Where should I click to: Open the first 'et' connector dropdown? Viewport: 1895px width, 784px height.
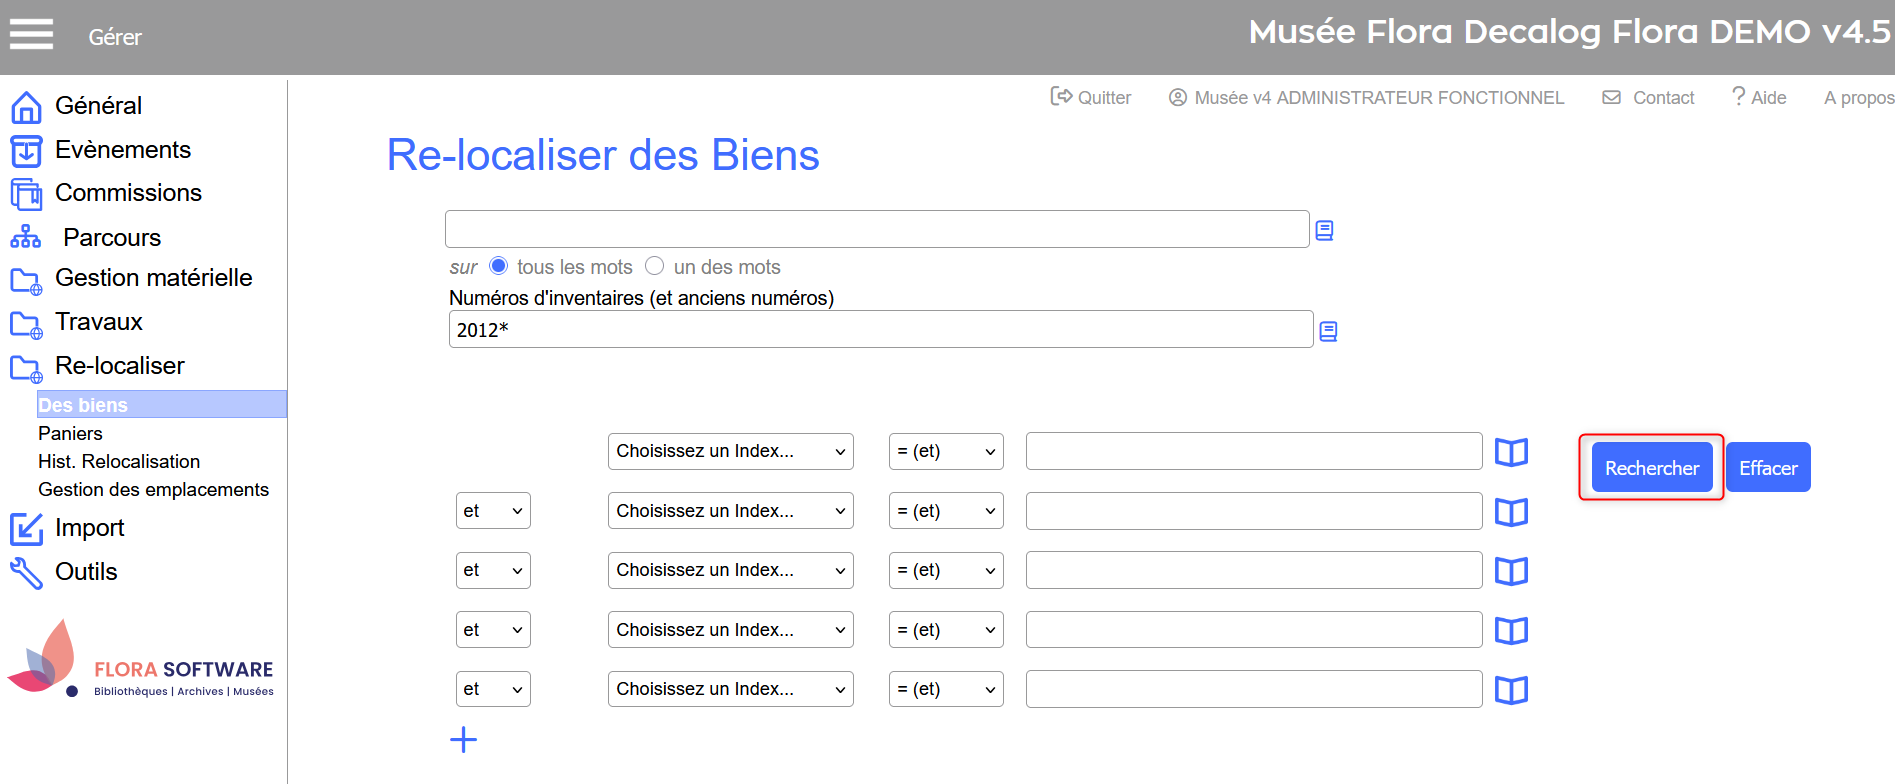pyautogui.click(x=492, y=511)
